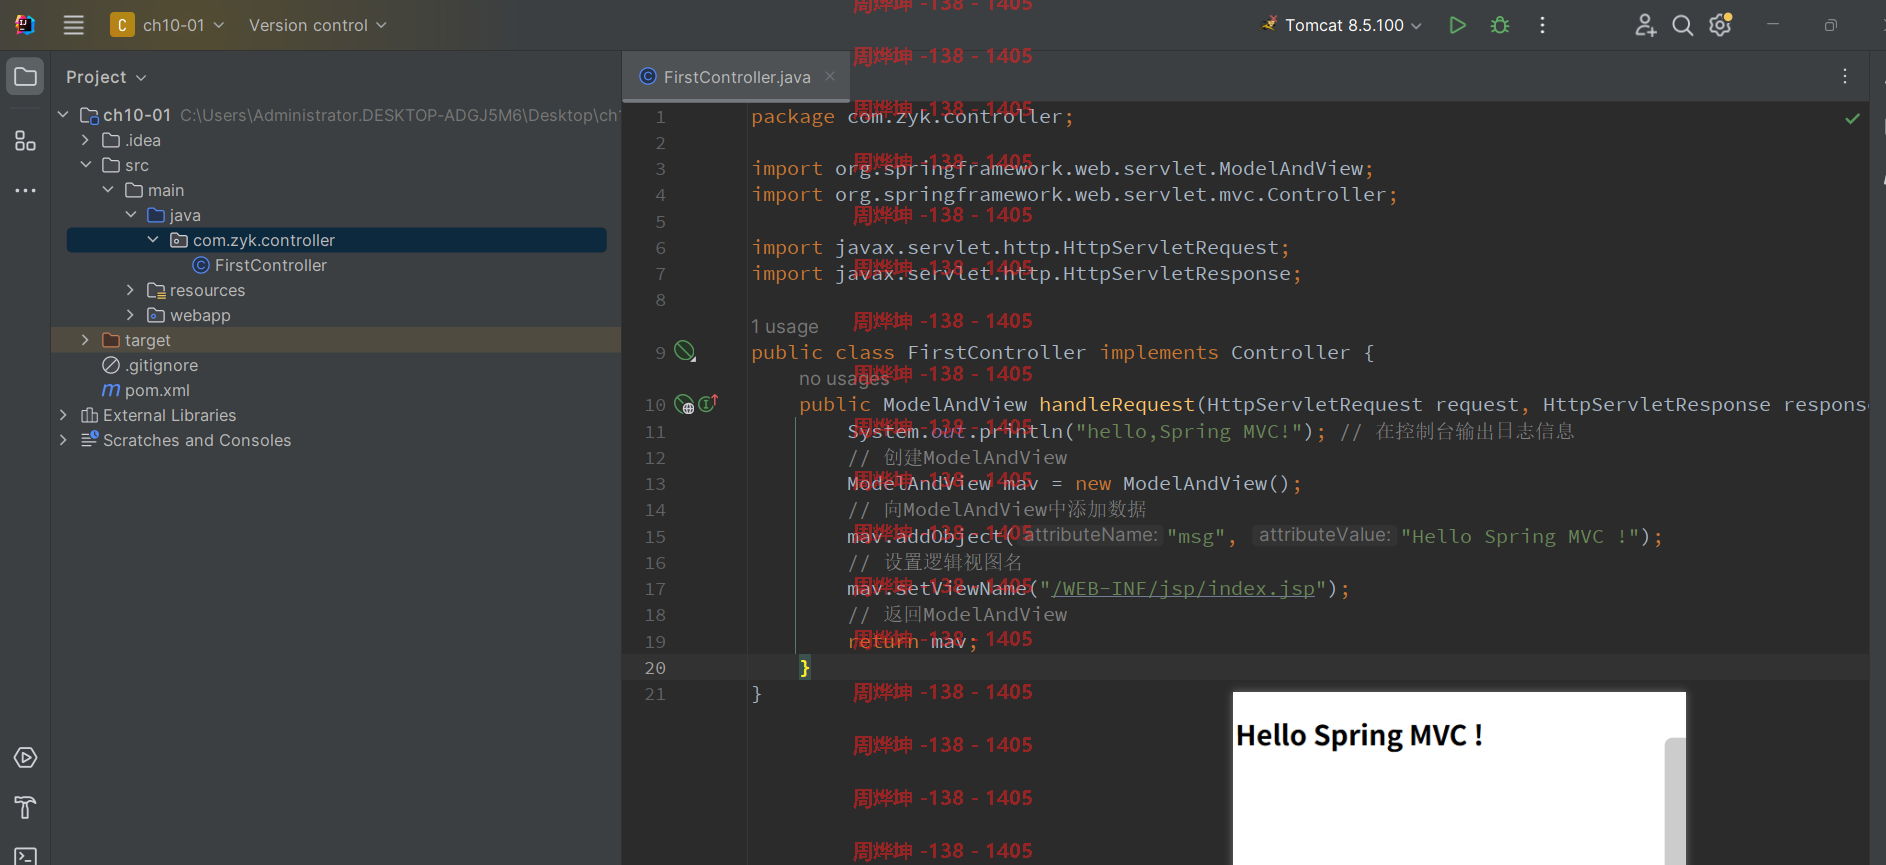
Task: Open the Terminal tool window icon
Action: 26,856
